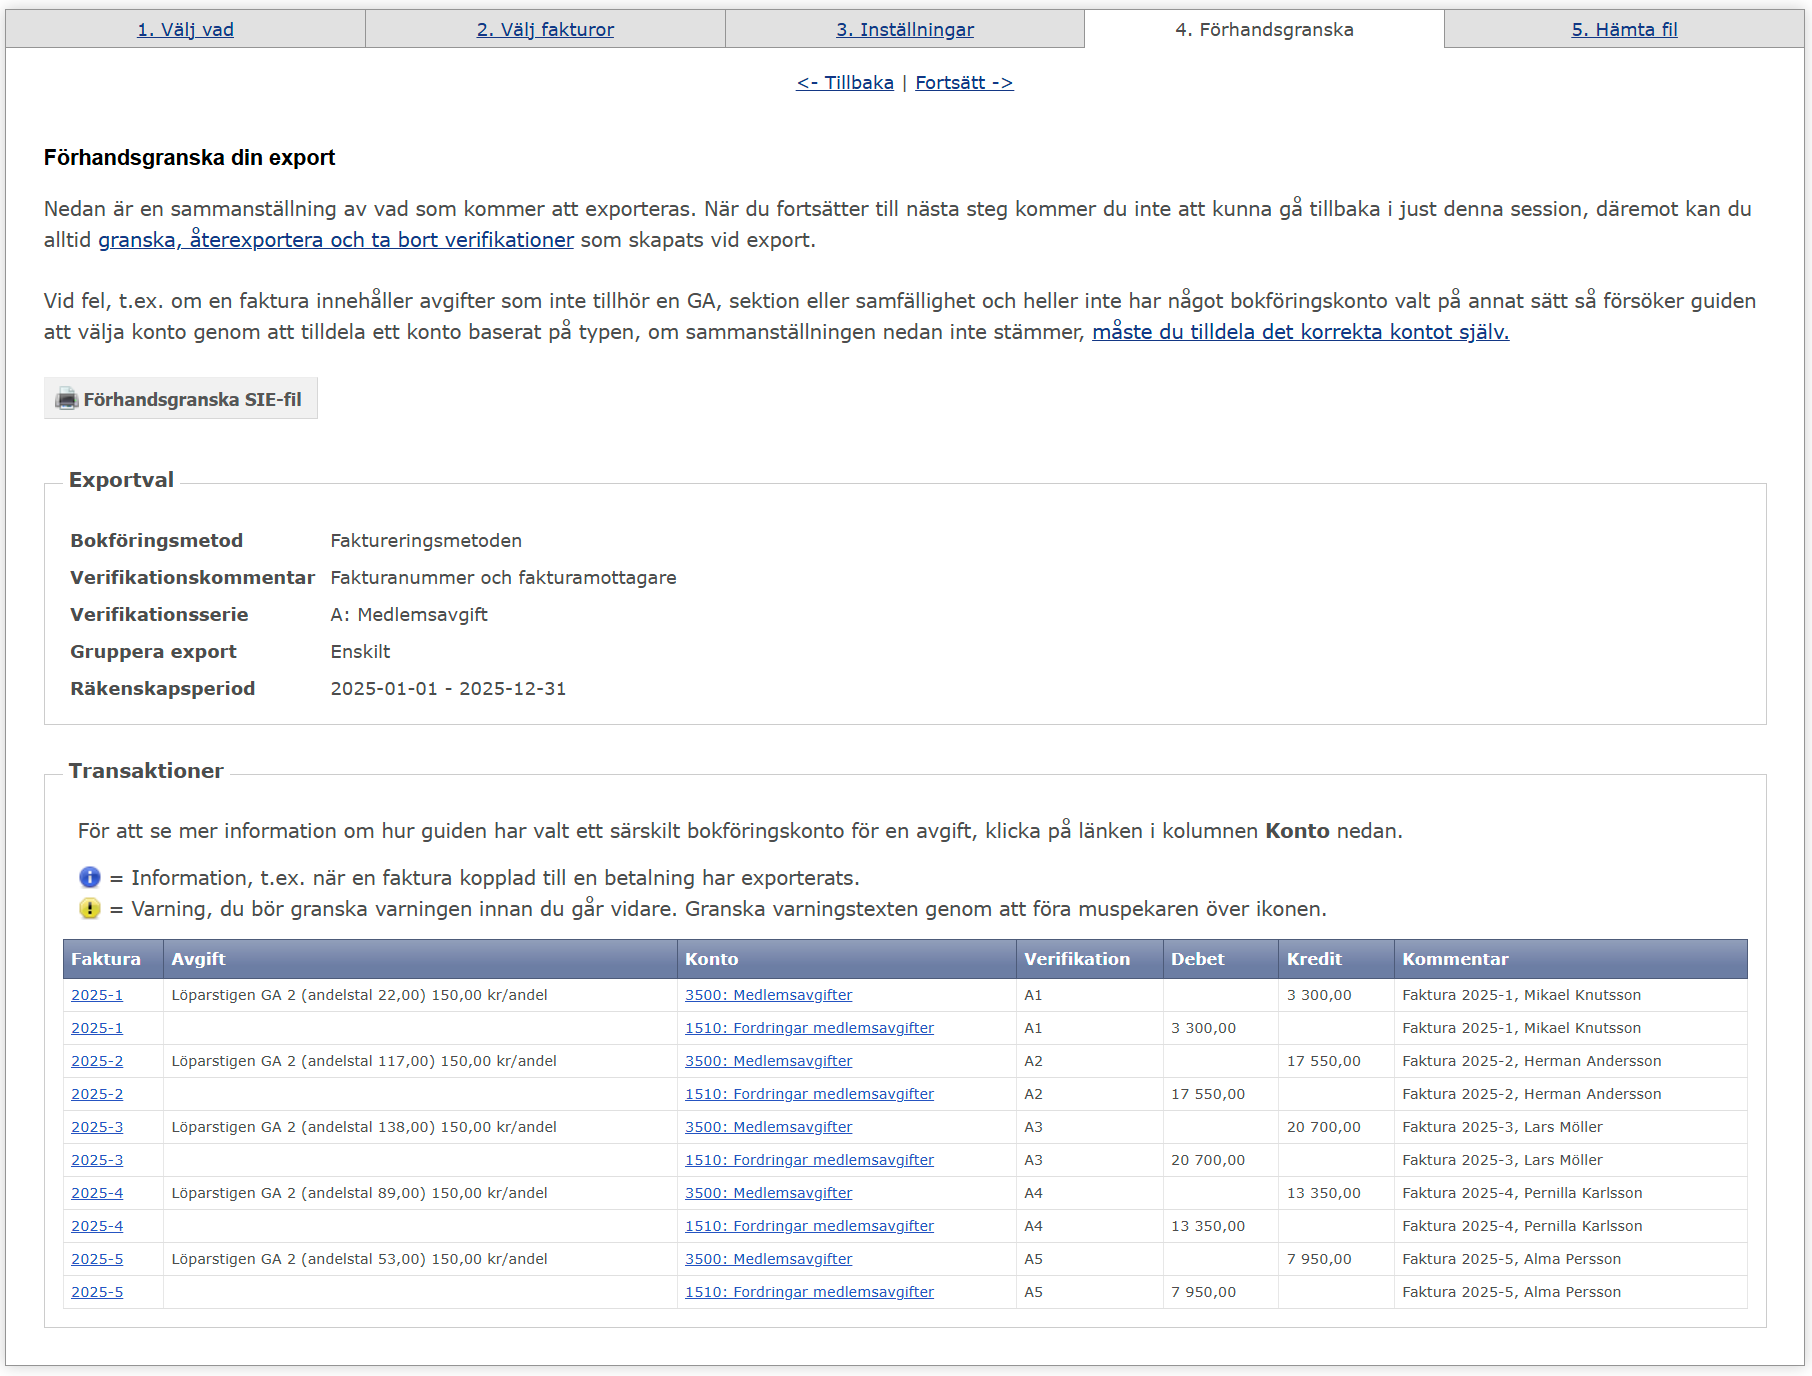This screenshot has height=1376, width=1812.
Task: Click the printer icon beside Förhandsgranska SIE-fil
Action: coord(67,399)
